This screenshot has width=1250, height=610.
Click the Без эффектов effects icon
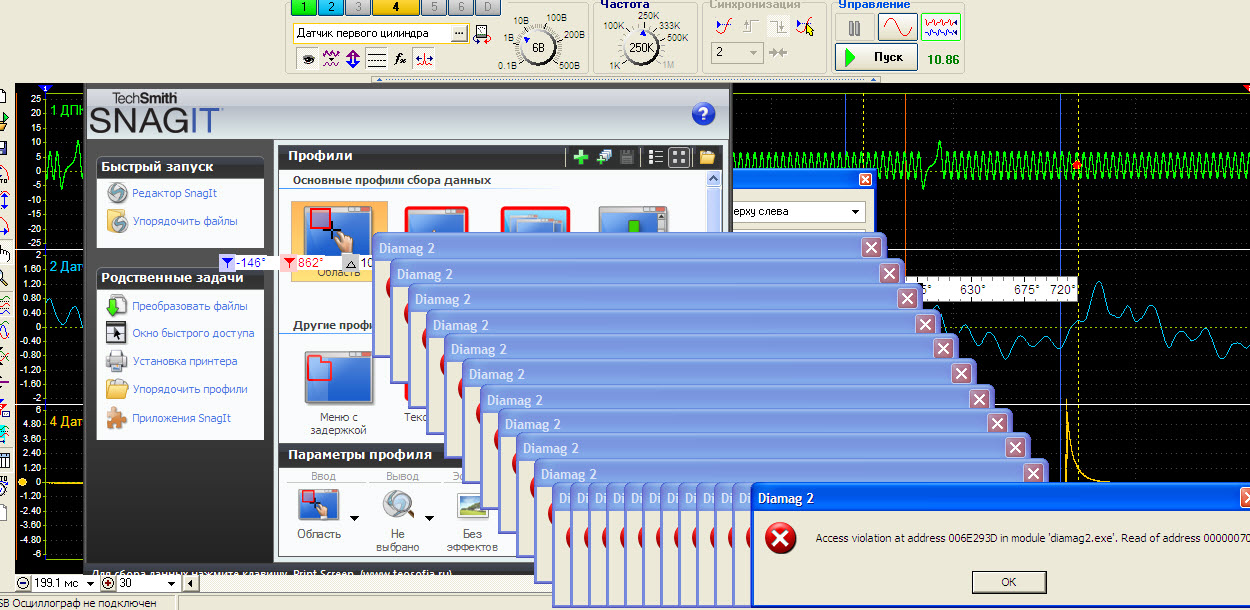click(x=471, y=506)
